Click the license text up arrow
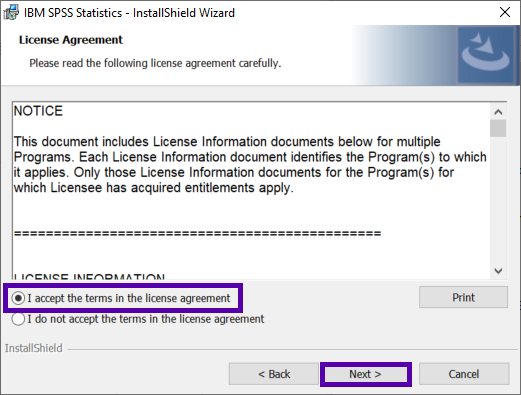This screenshot has width=521, height=395. pyautogui.click(x=498, y=112)
